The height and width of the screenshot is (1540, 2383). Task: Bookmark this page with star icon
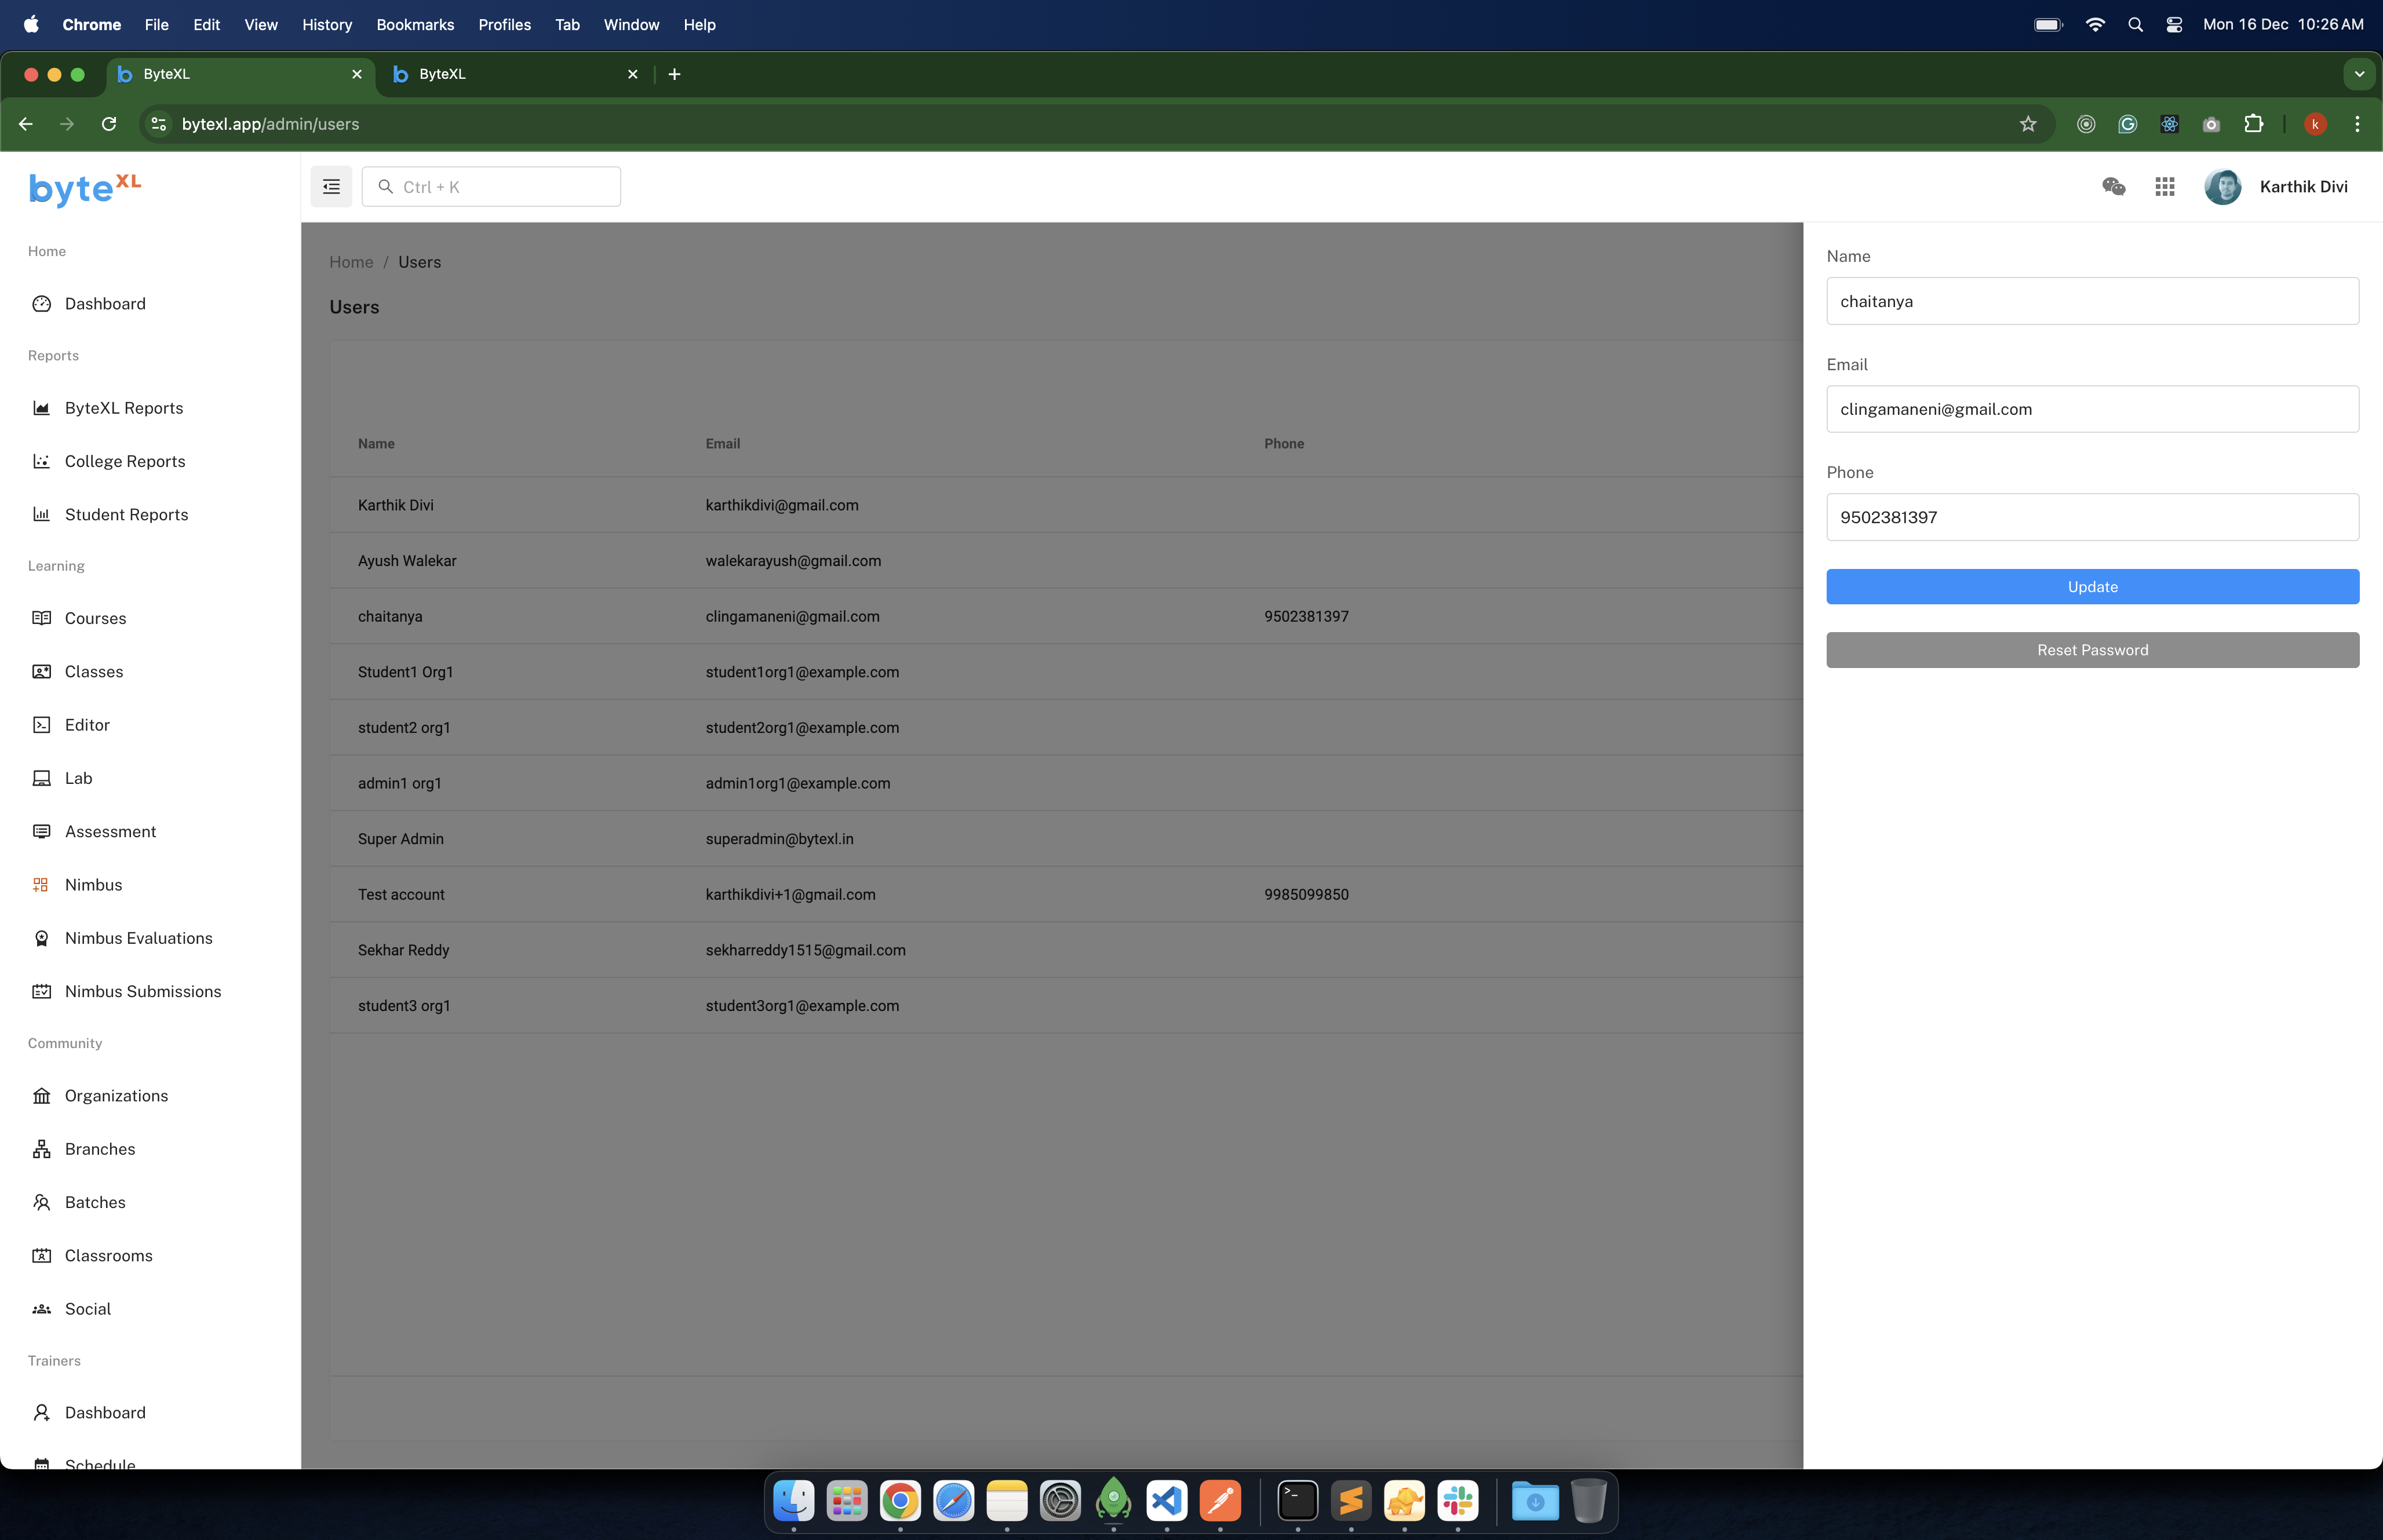[2028, 124]
